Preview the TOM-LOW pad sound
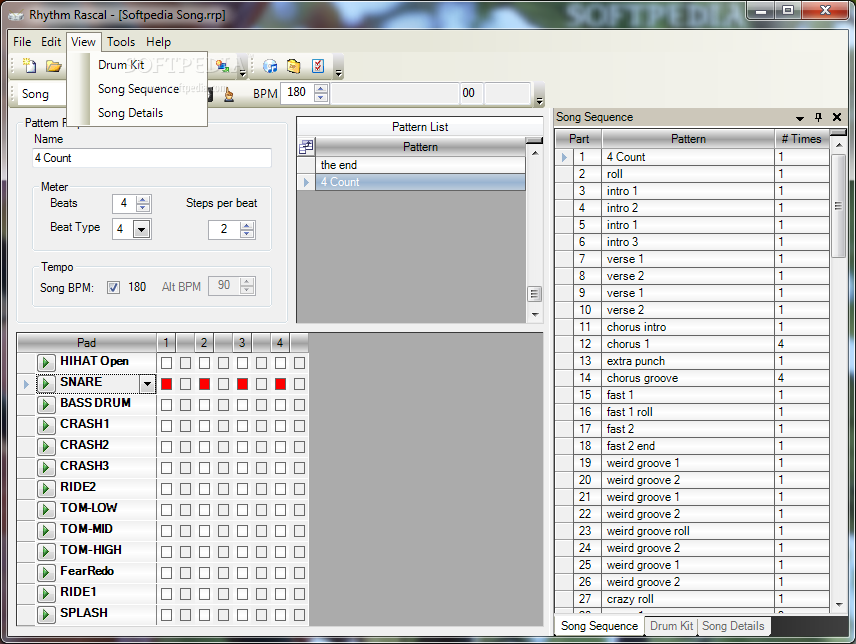The width and height of the screenshot is (856, 644). [46, 509]
